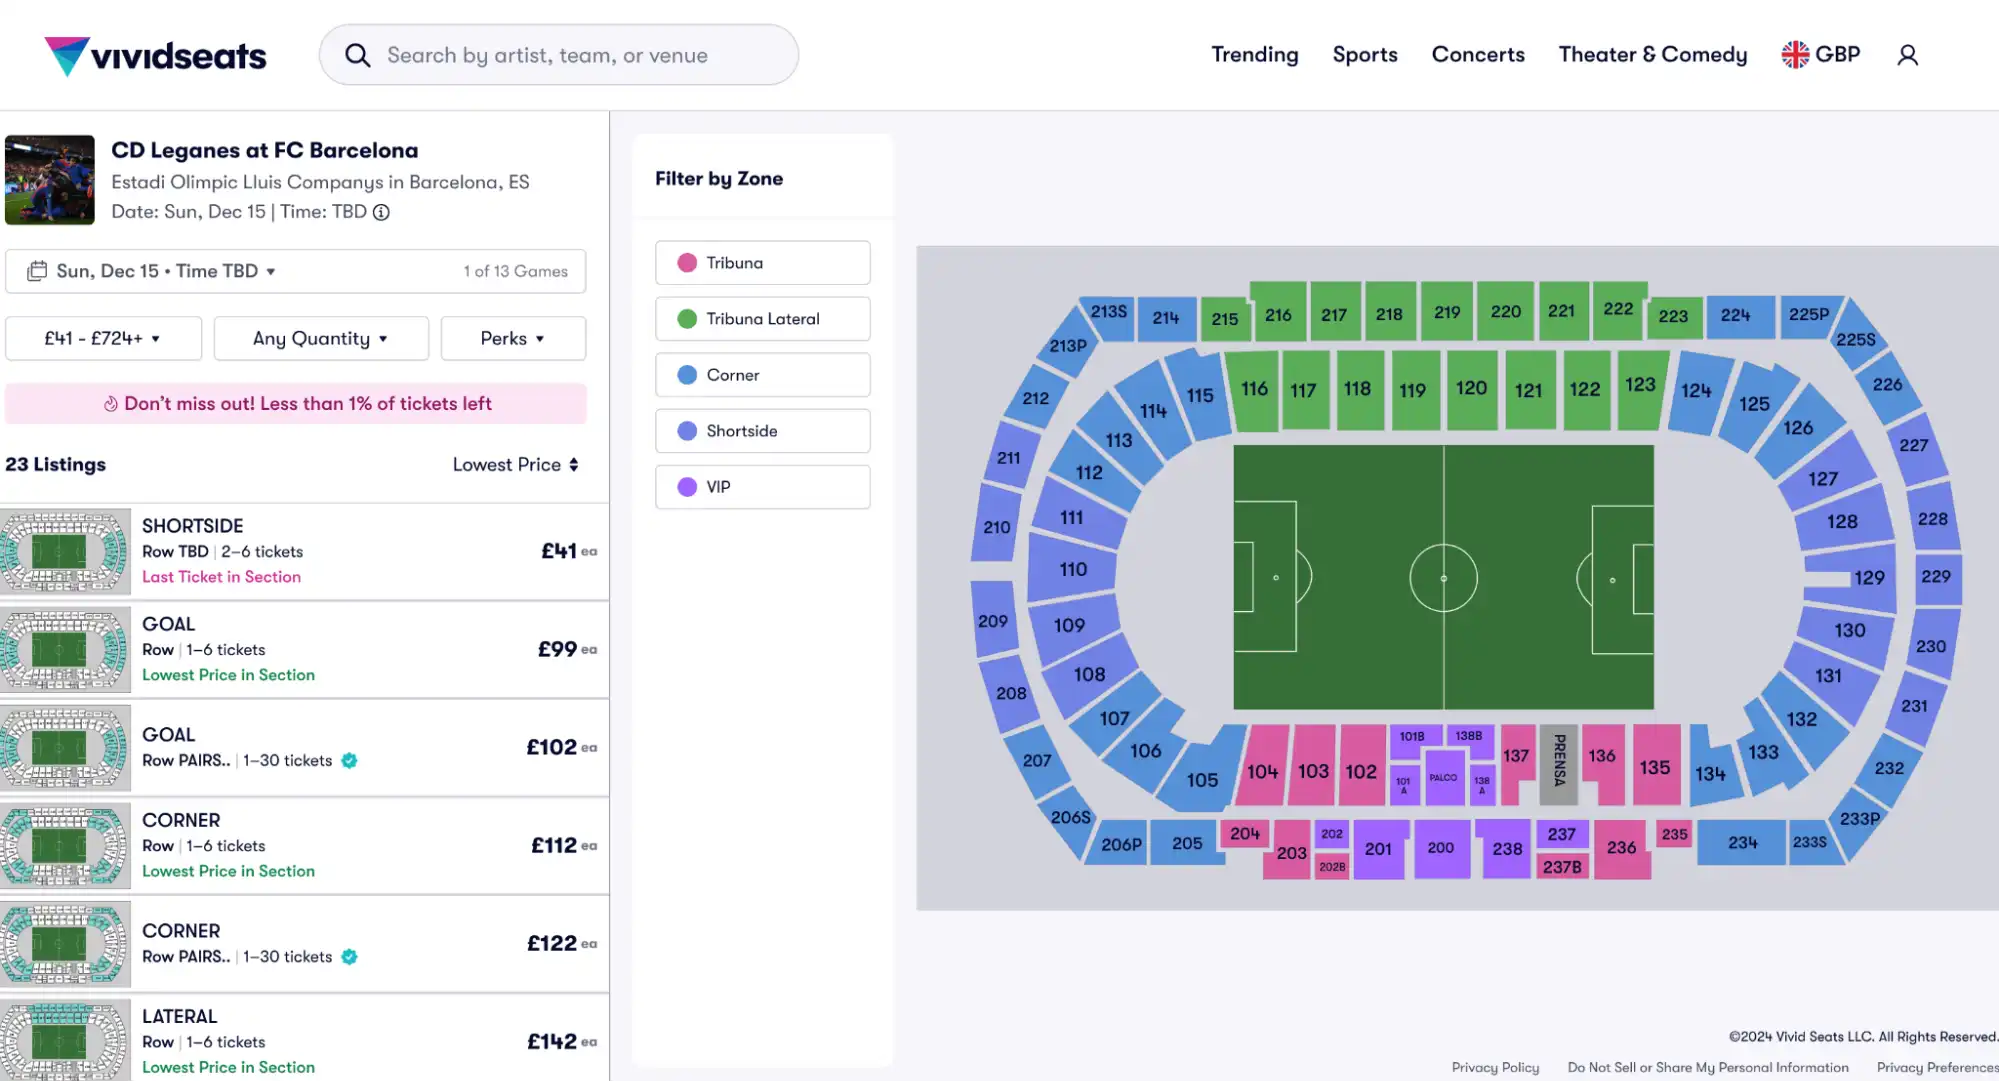
Task: Expand the Perks dropdown
Action: click(513, 338)
